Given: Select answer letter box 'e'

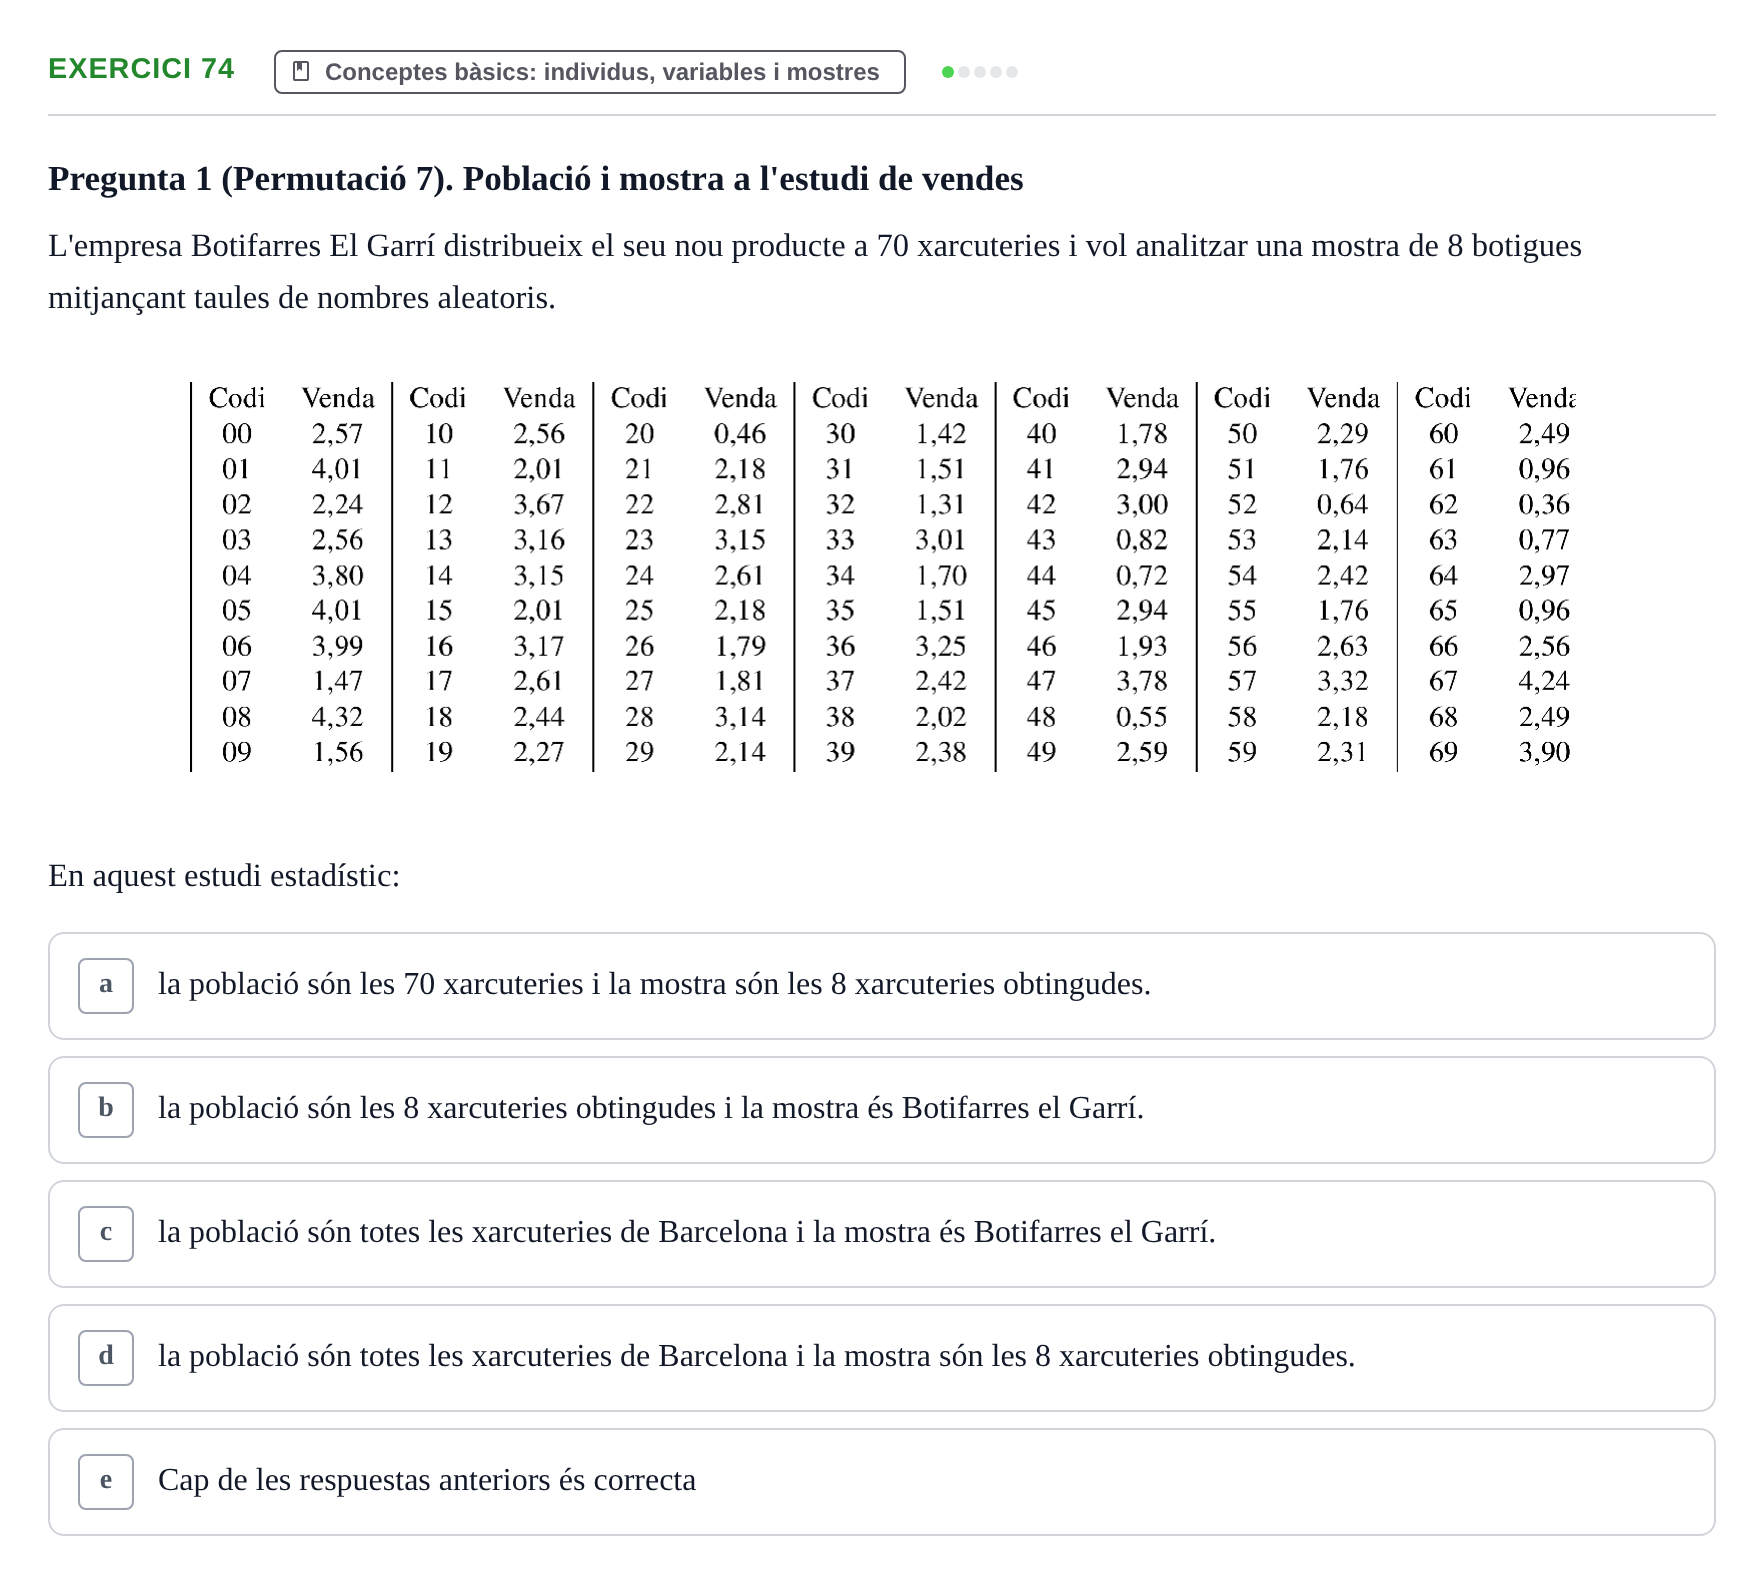Looking at the screenshot, I should pyautogui.click(x=106, y=1482).
